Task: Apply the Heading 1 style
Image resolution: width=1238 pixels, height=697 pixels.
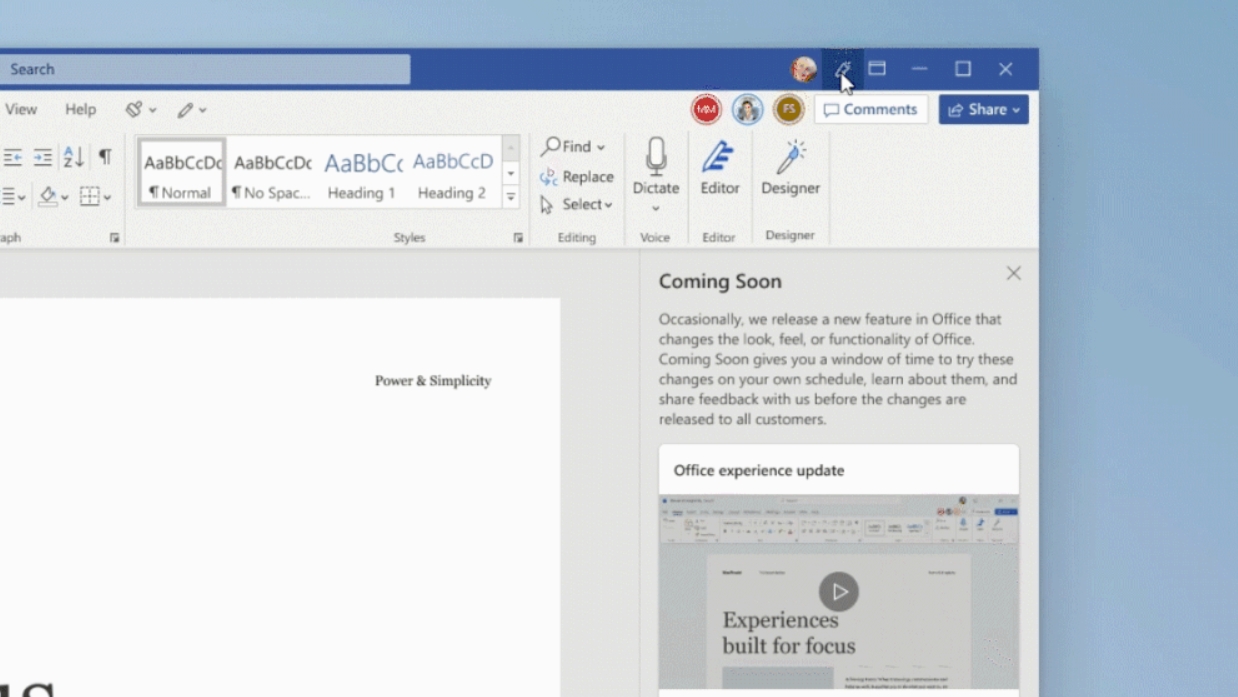Action: click(x=361, y=173)
